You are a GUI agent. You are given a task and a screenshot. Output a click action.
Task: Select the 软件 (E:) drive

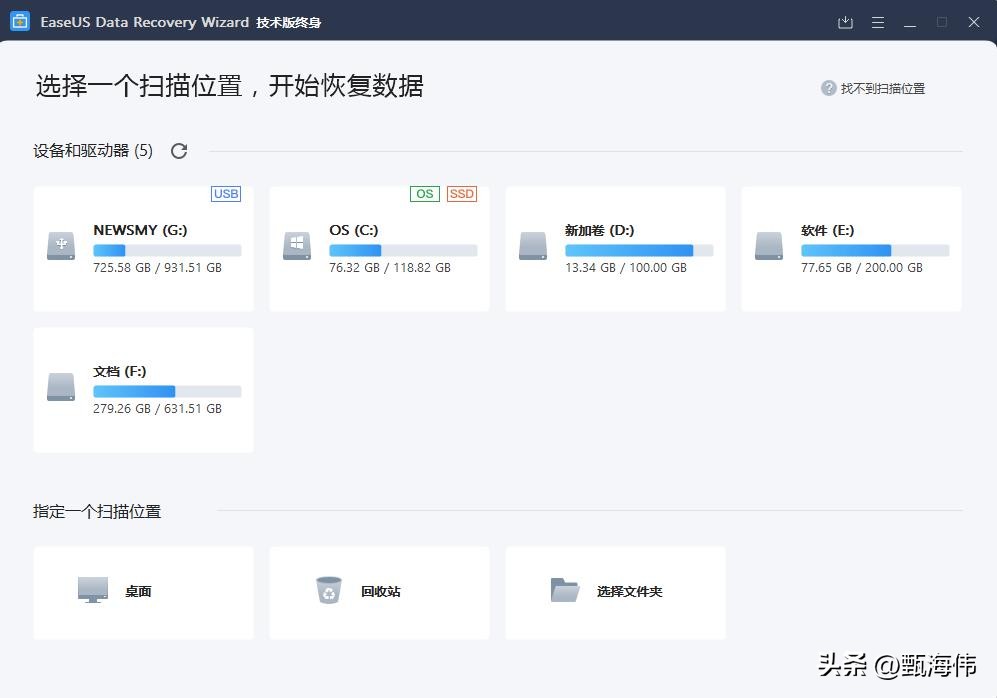[x=851, y=248]
